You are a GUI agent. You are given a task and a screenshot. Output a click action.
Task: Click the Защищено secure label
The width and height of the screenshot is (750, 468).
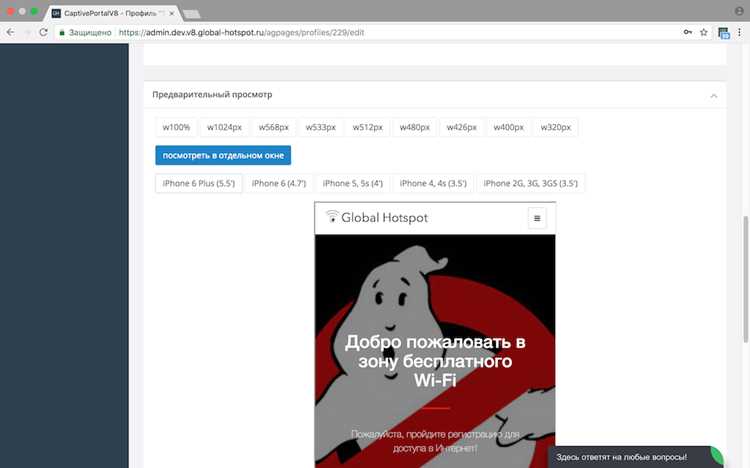pos(90,33)
